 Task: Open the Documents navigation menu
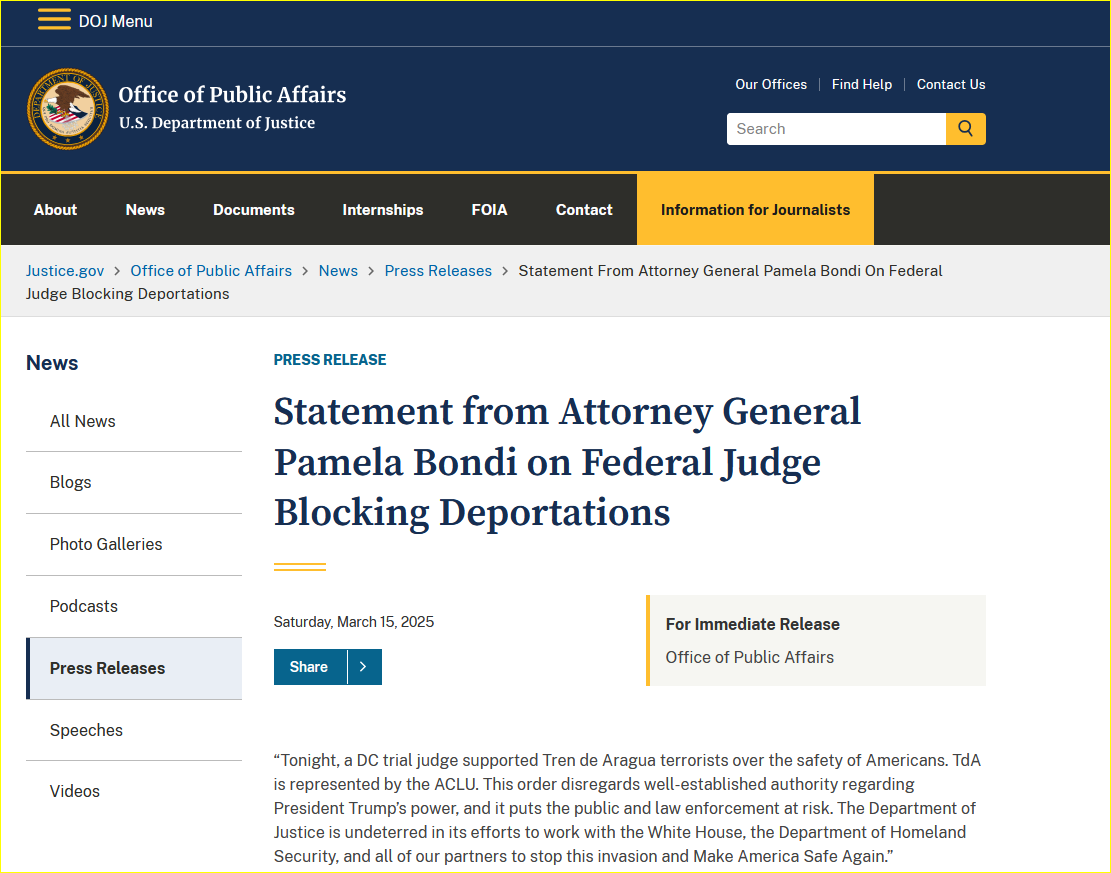tap(254, 210)
